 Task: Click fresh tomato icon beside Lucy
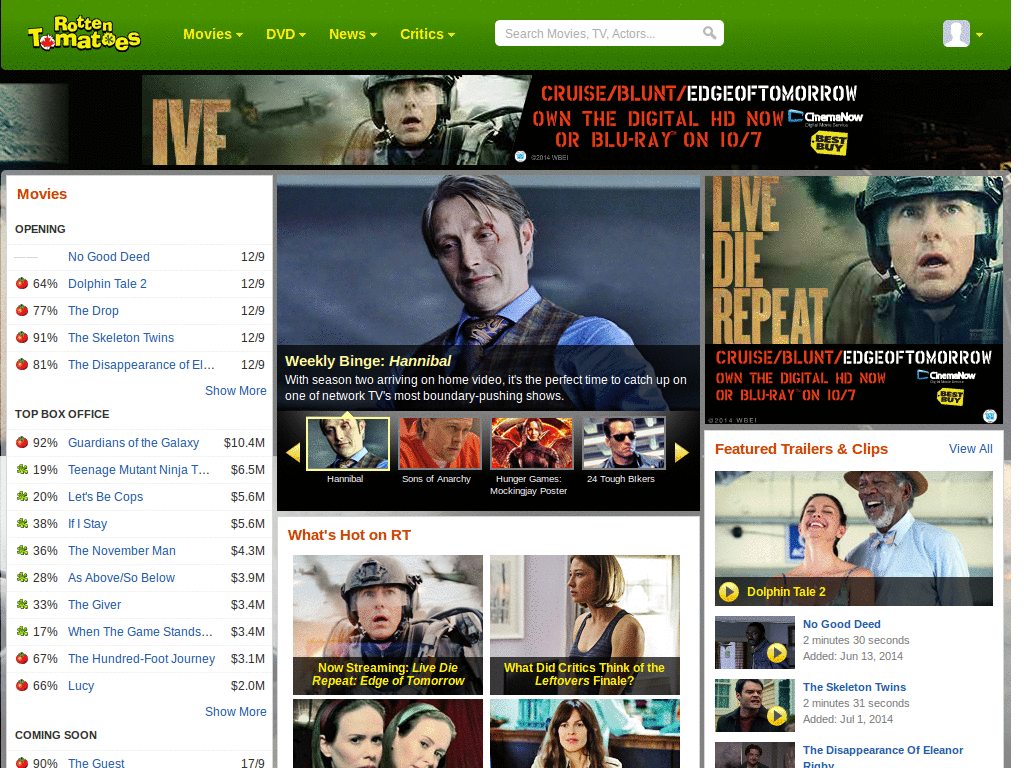pyautogui.click(x=22, y=685)
